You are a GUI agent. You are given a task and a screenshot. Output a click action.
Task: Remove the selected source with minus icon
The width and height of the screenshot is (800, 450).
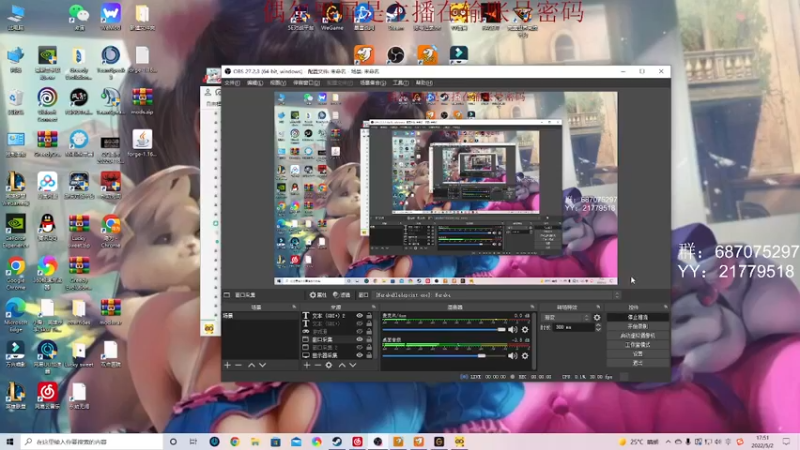317,365
